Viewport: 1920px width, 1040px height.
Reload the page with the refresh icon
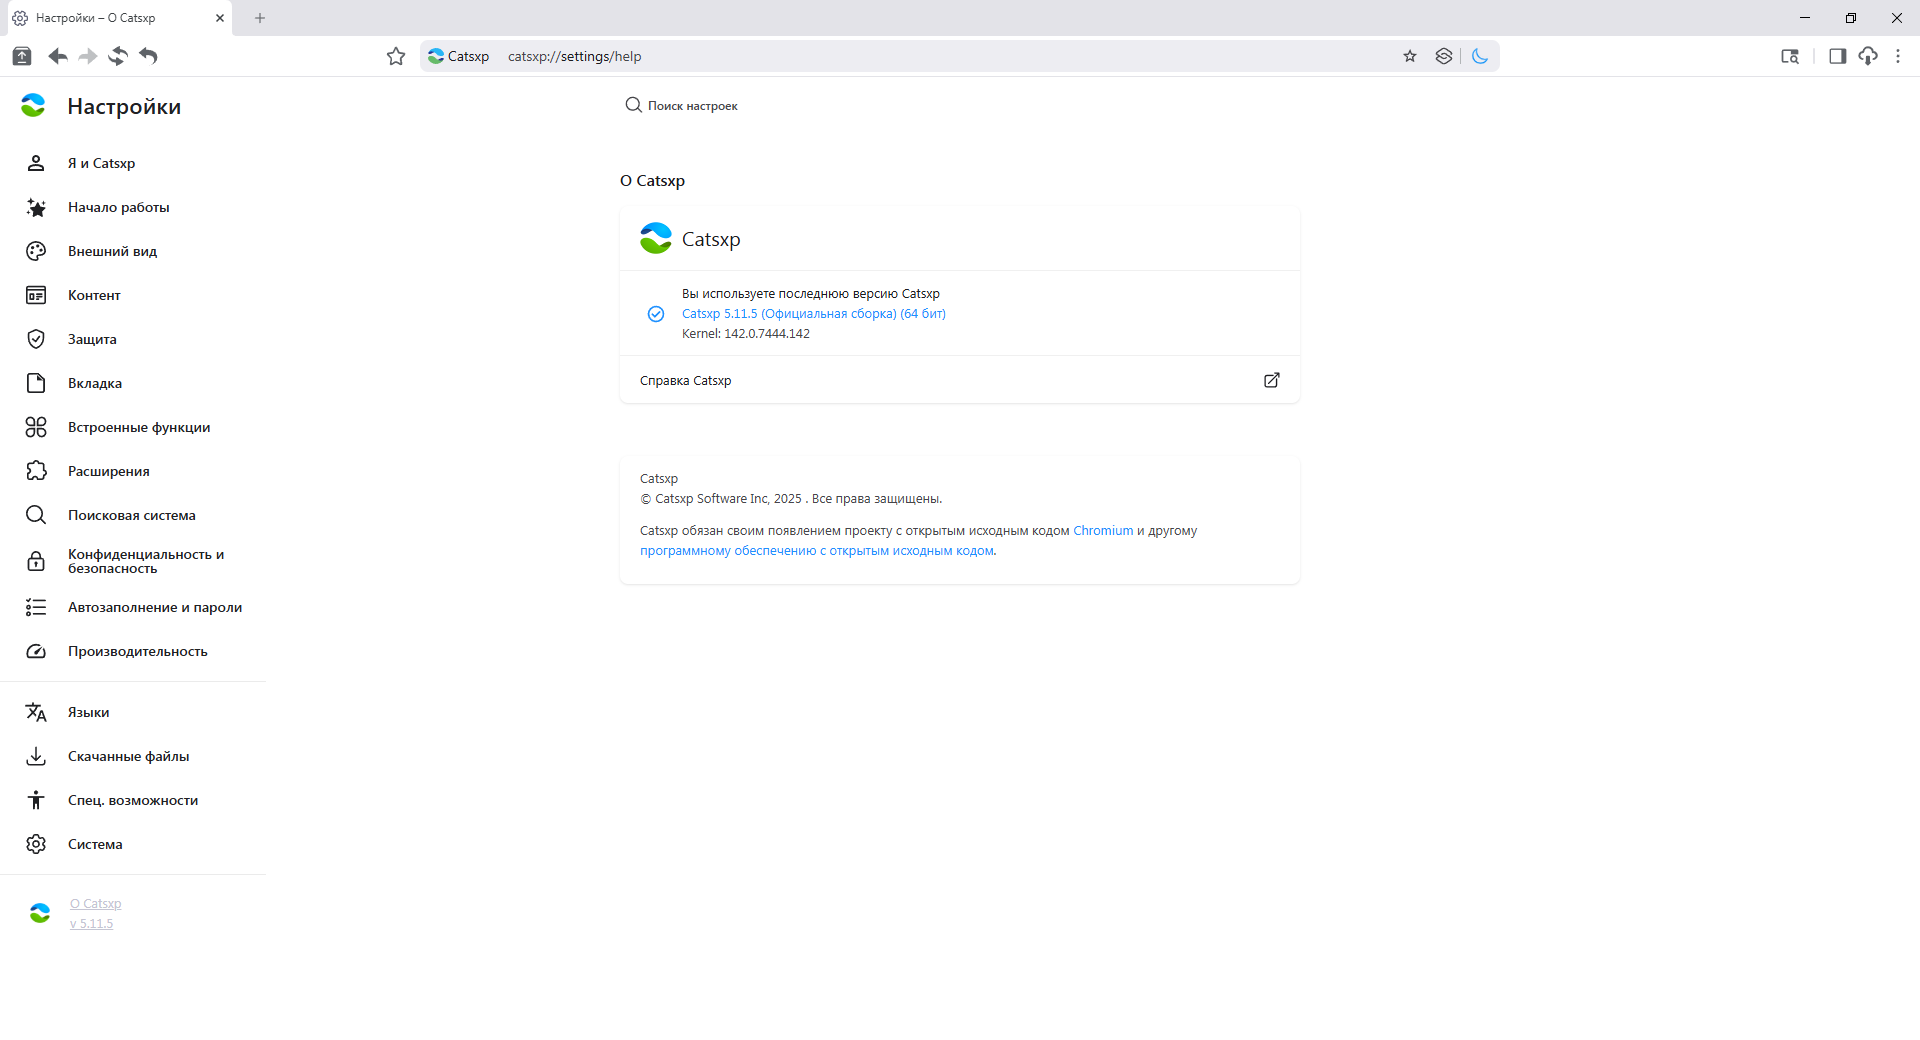[x=118, y=56]
